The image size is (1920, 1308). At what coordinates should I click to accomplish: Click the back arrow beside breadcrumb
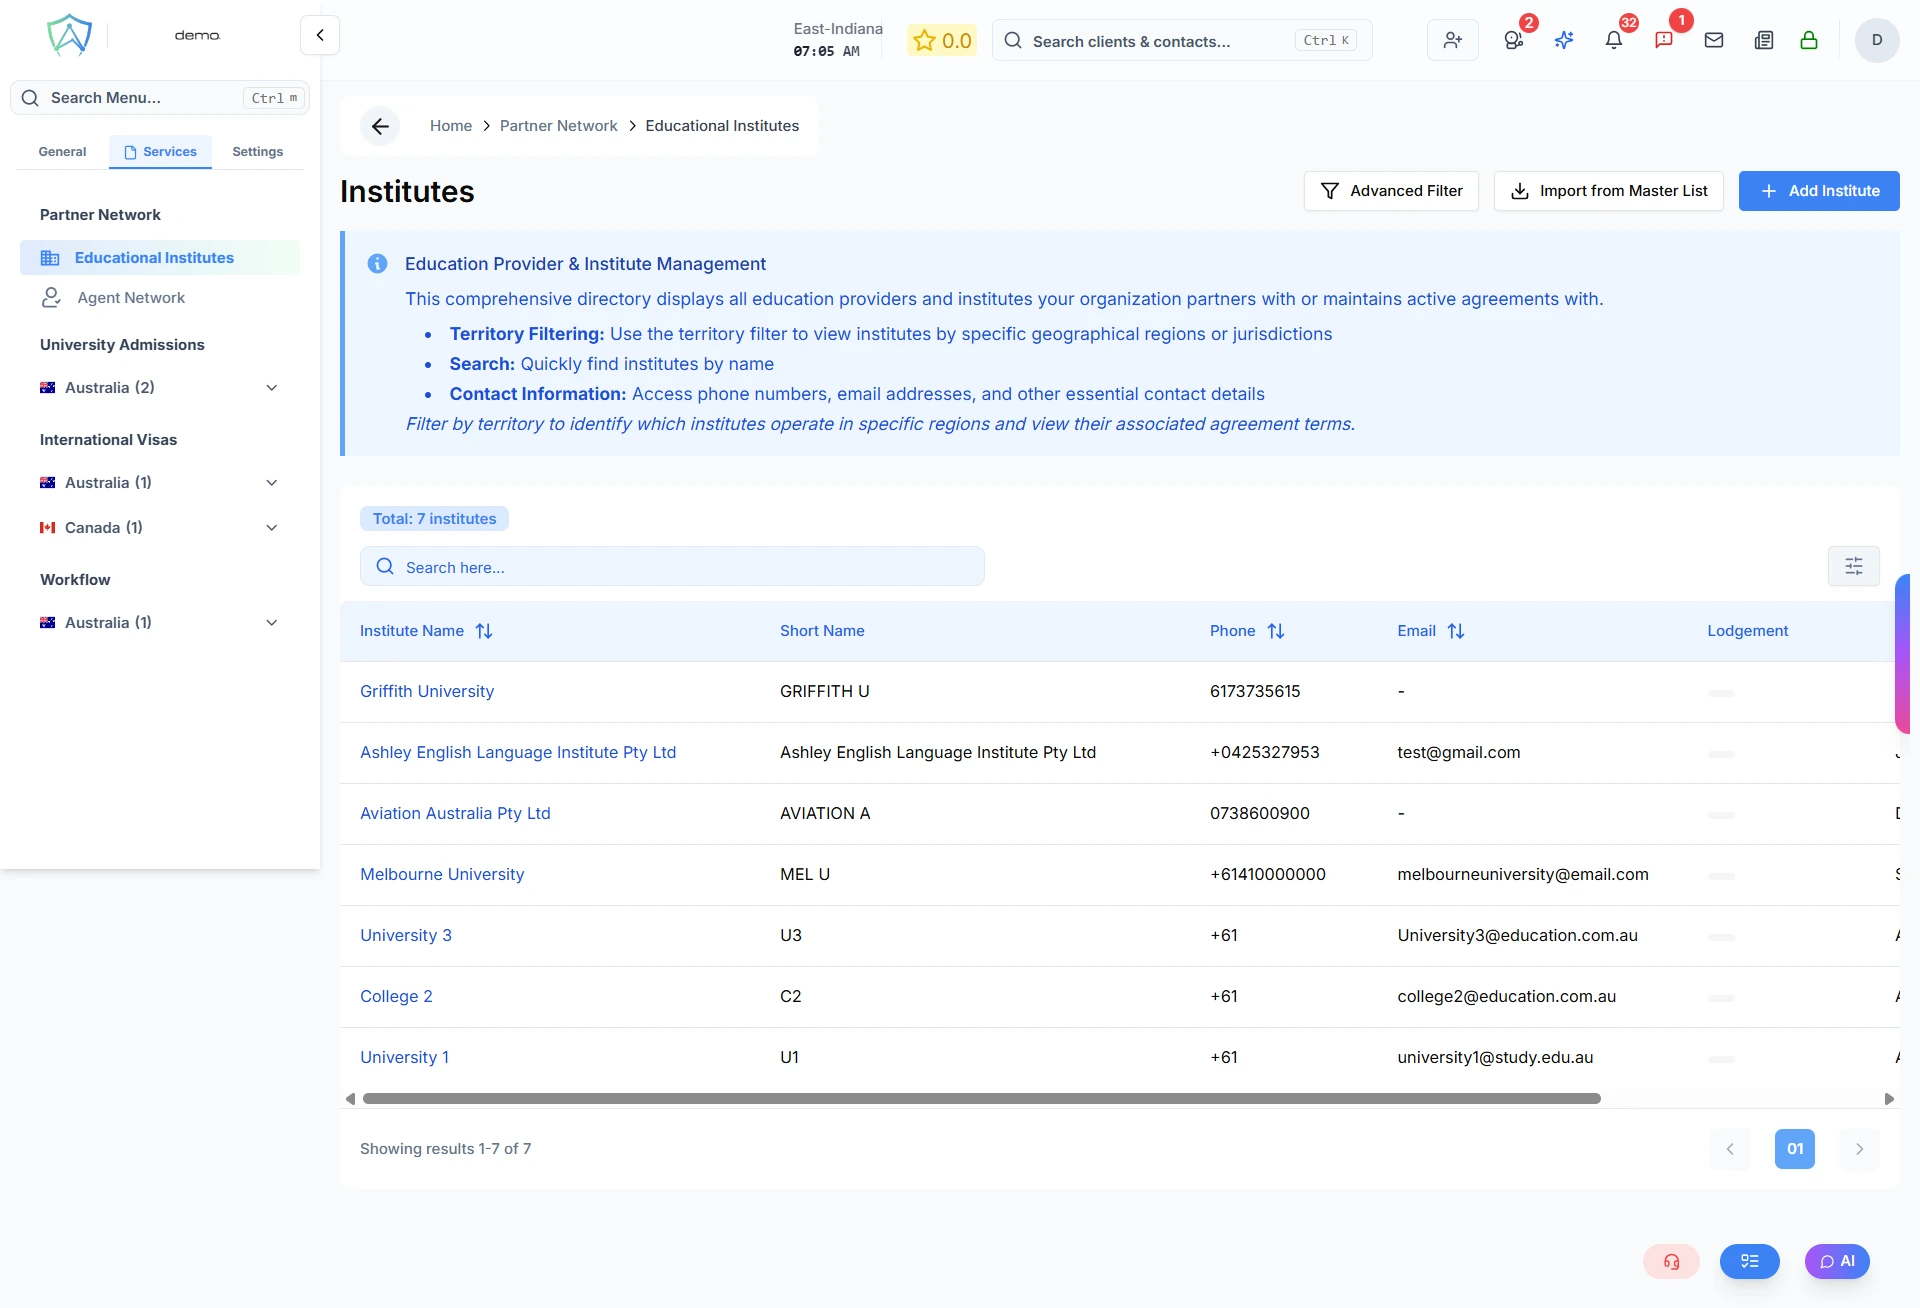(x=380, y=126)
